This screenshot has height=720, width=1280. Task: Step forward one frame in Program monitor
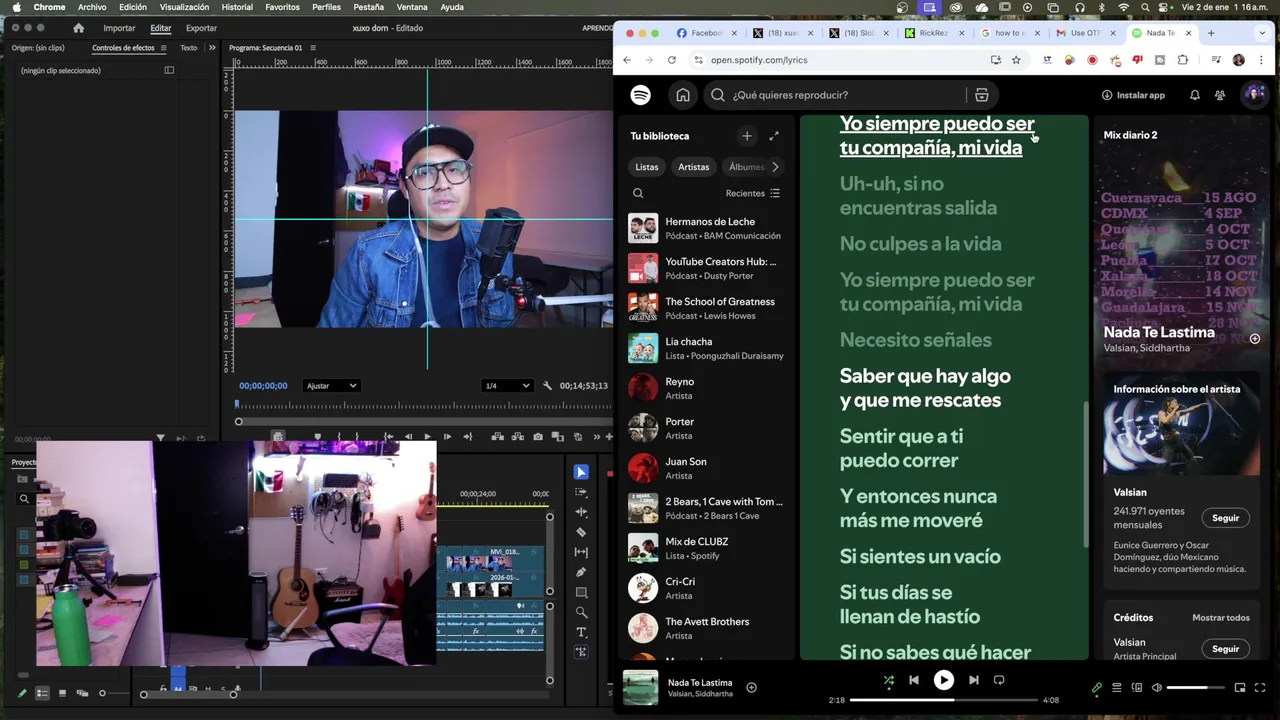(x=447, y=437)
